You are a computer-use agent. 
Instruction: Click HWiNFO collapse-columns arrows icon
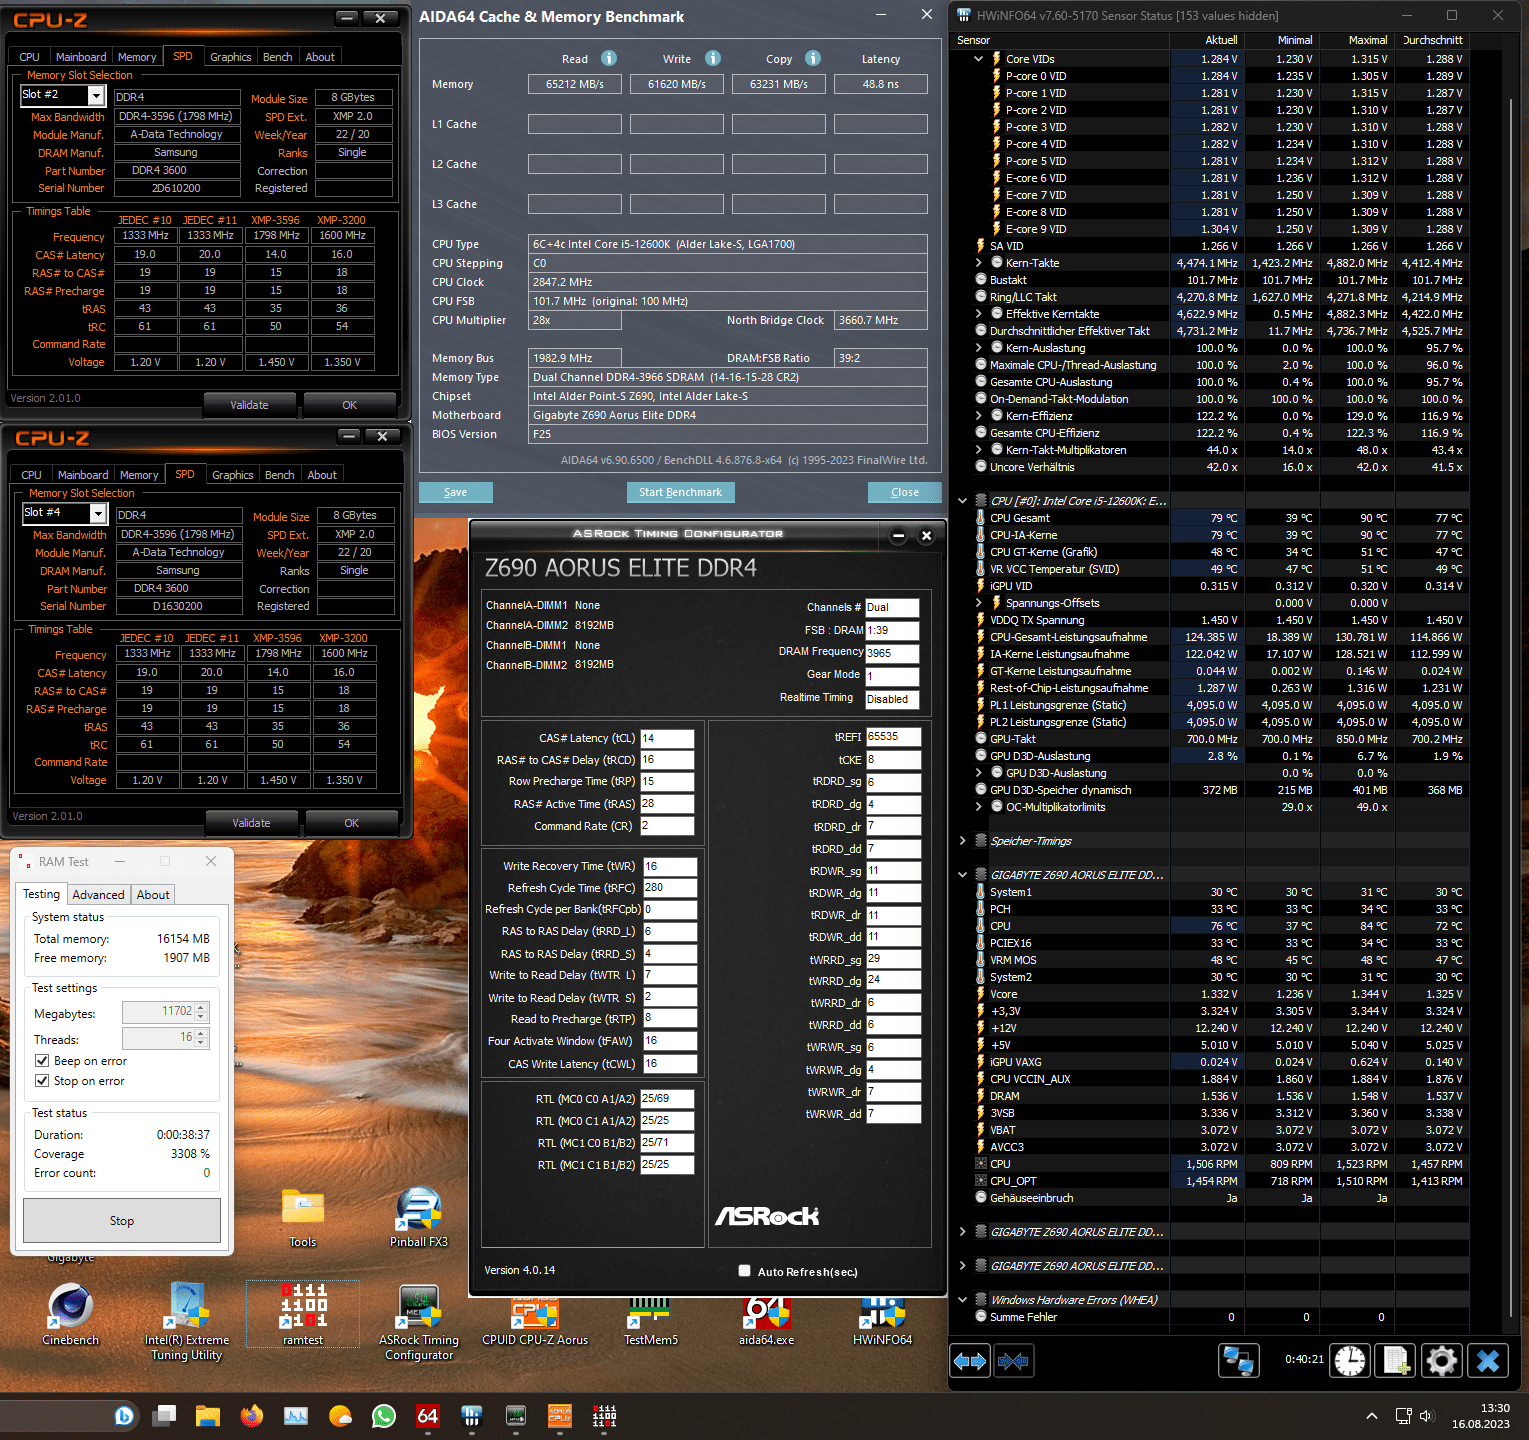(x=1013, y=1361)
